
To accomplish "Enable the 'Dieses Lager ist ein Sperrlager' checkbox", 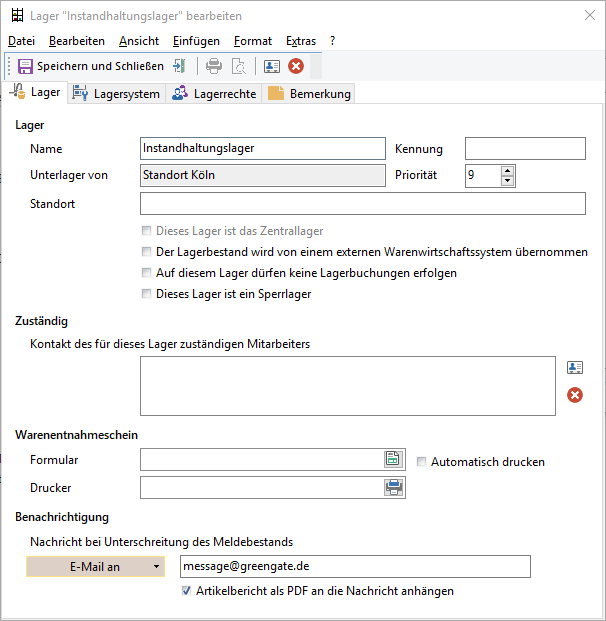I will point(147,294).
